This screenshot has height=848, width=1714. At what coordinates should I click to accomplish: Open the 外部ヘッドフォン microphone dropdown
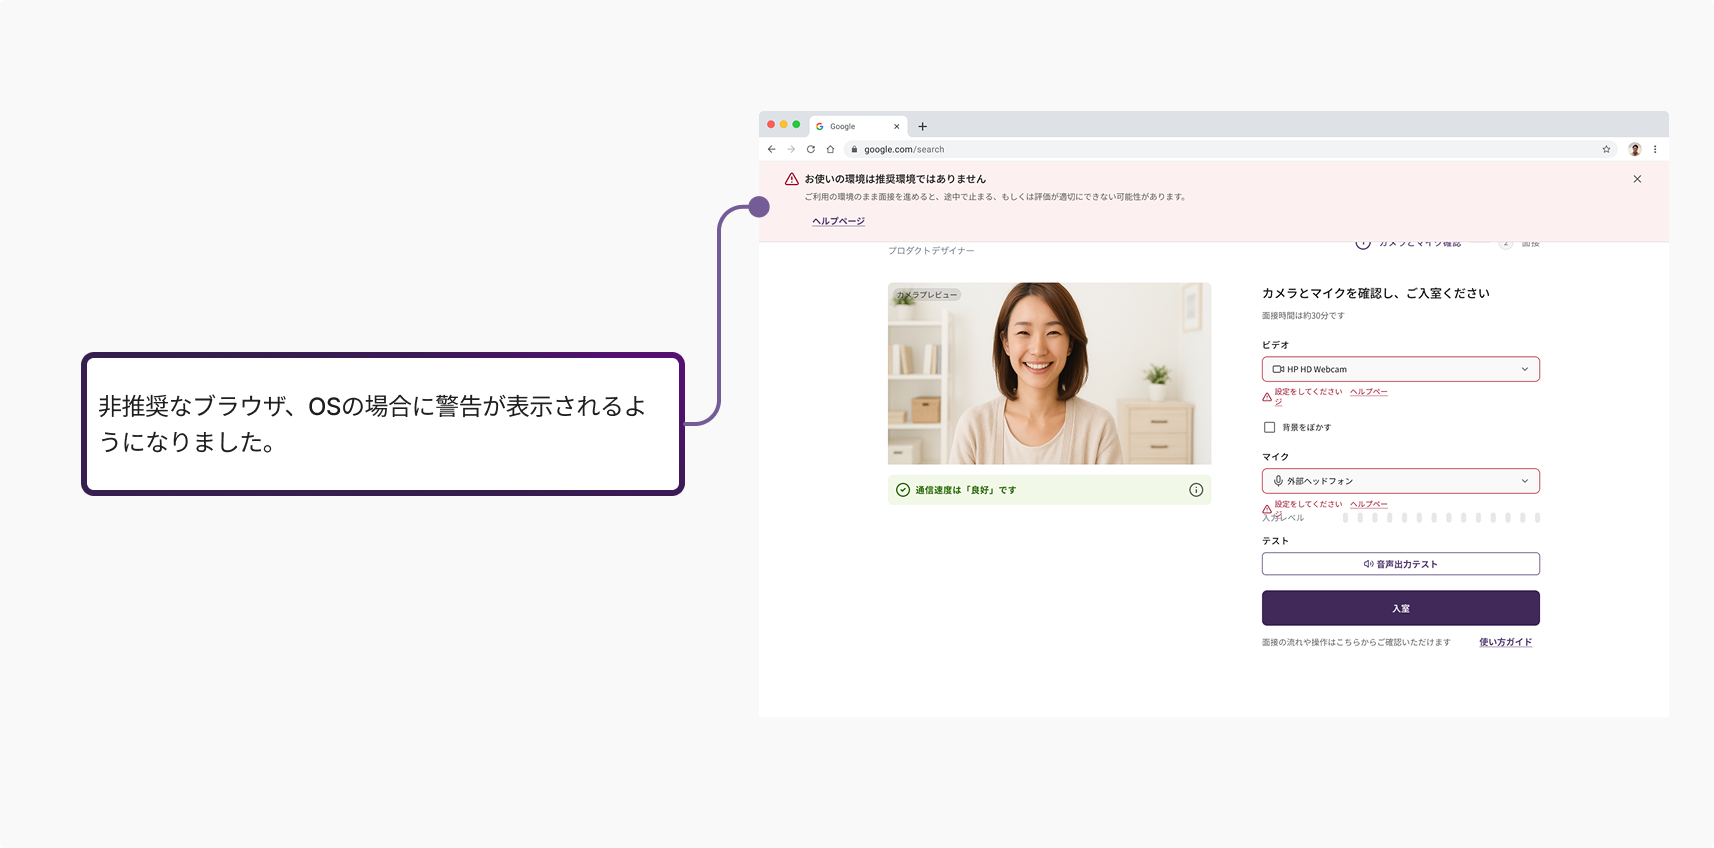(x=1400, y=481)
